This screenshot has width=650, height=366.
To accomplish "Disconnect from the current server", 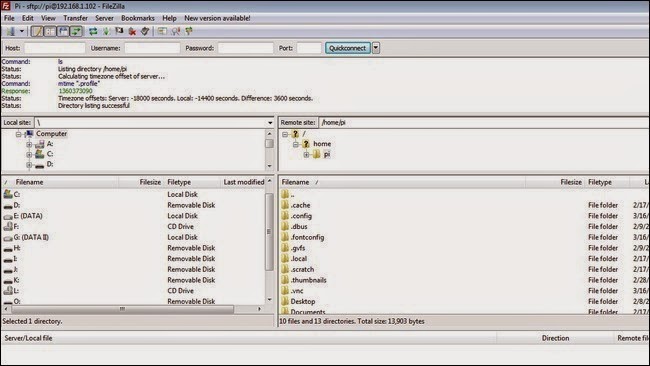I will [132, 31].
